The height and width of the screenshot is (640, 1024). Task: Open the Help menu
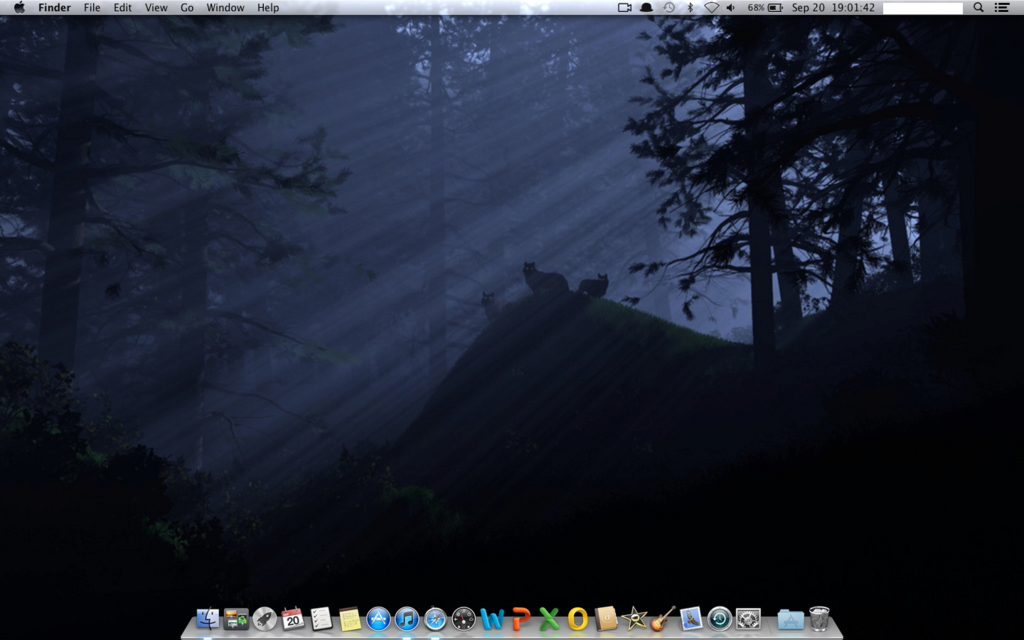coord(268,7)
